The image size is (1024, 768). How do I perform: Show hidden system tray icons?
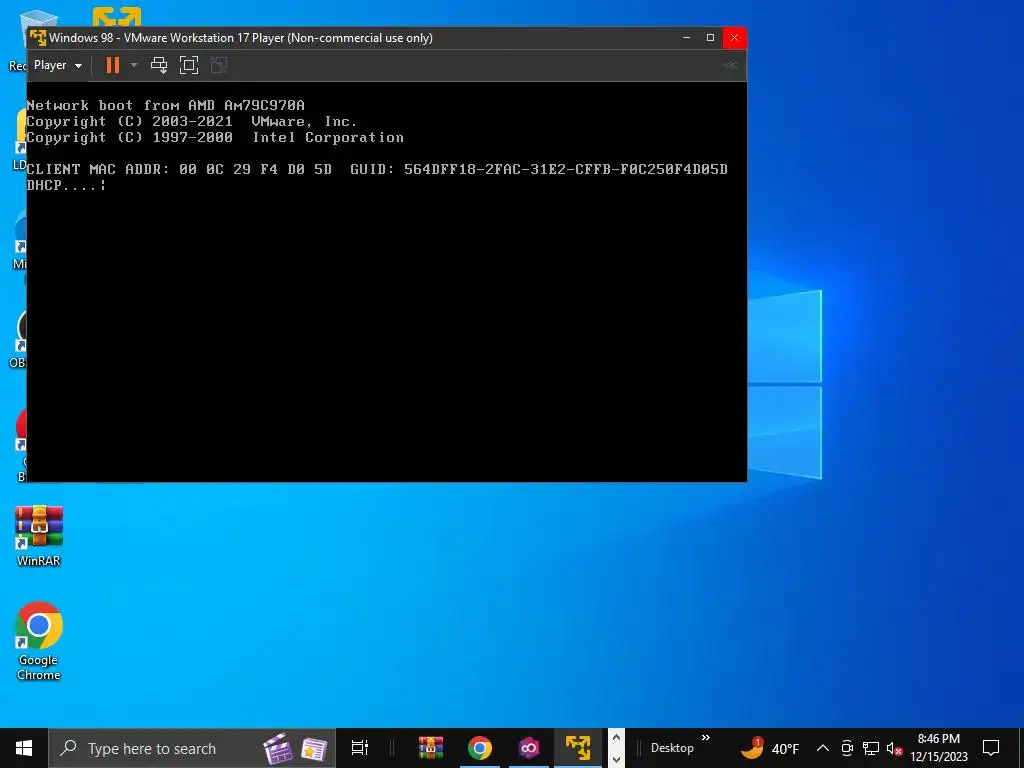[x=823, y=748]
